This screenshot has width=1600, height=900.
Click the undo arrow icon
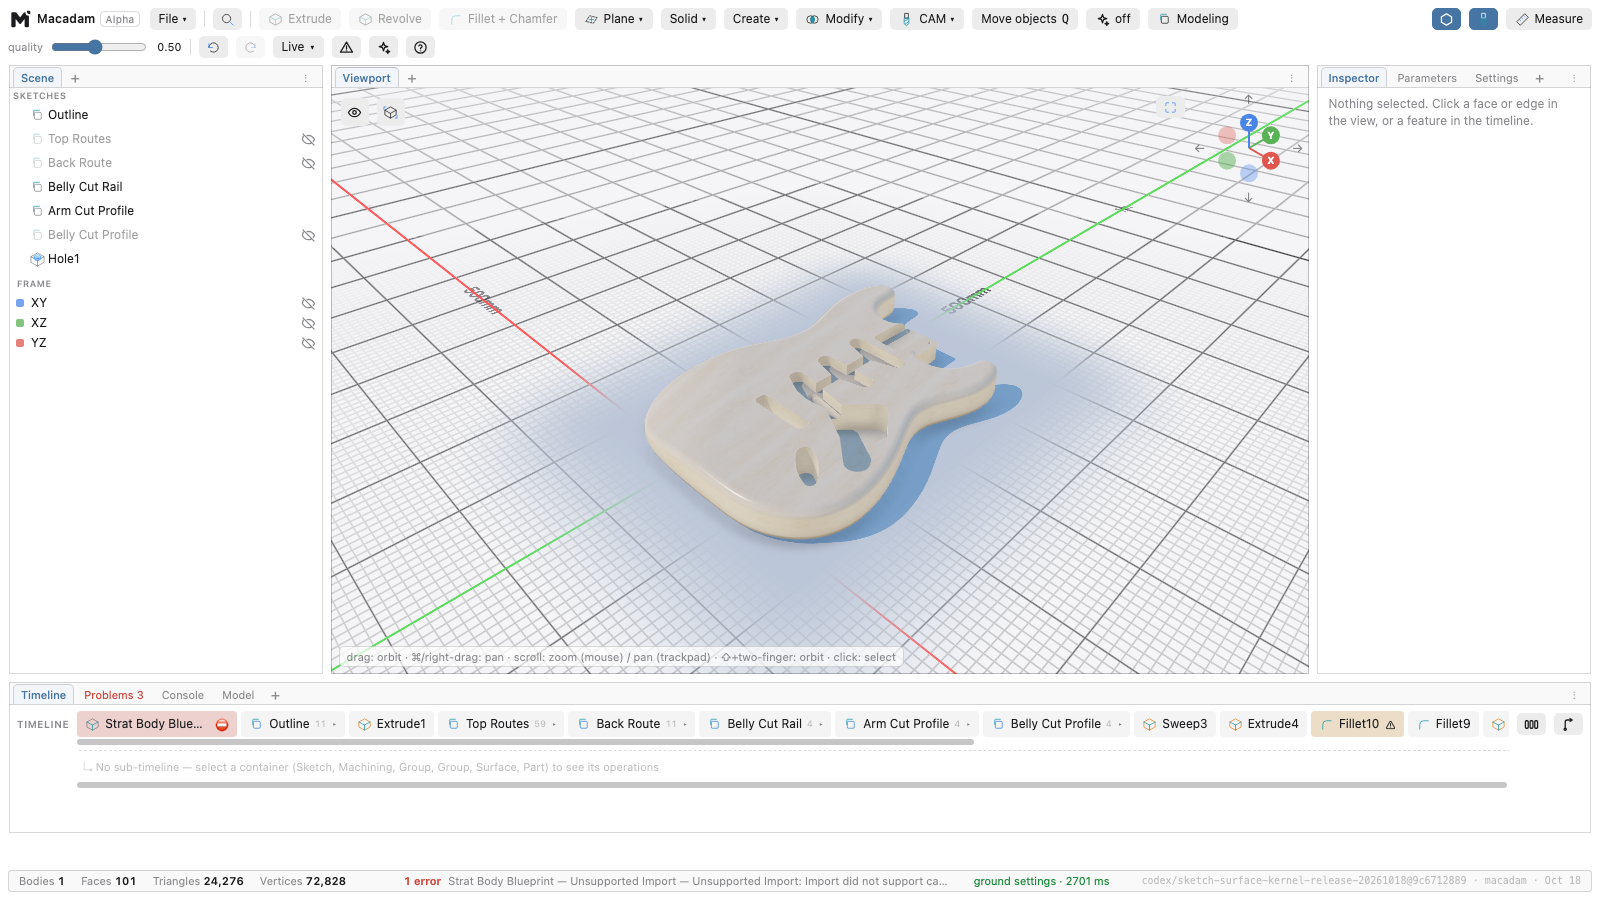213,47
